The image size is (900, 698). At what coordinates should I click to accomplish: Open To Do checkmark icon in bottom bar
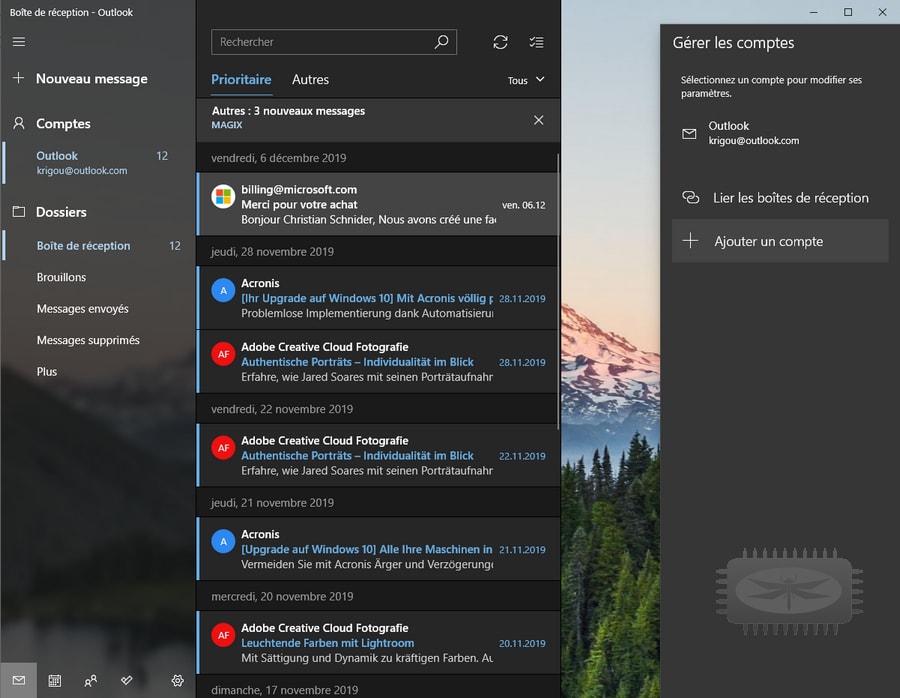(x=127, y=680)
